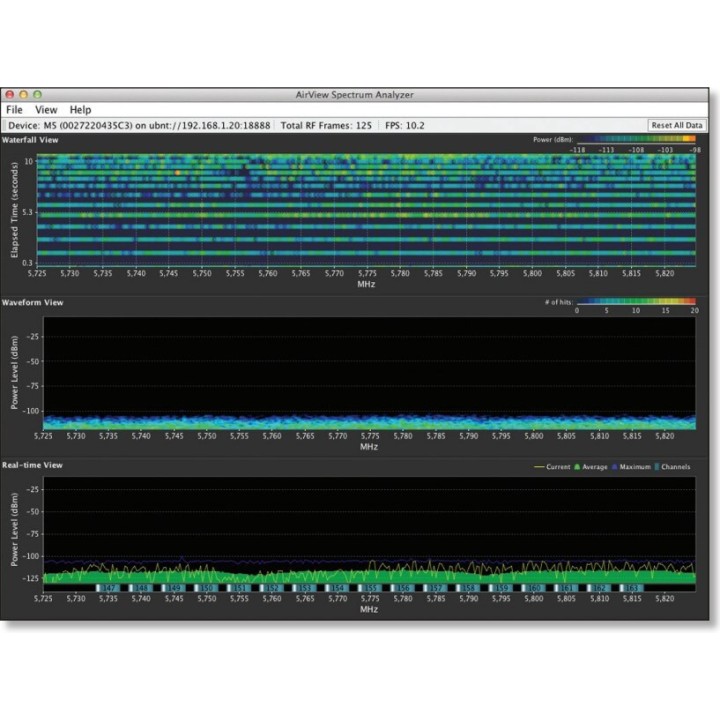Select channel 155 marker in Real-time View
The image size is (720, 720).
[370, 588]
